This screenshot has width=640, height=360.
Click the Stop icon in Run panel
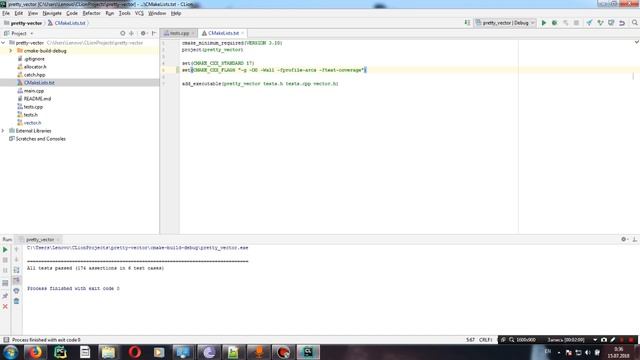(5, 260)
